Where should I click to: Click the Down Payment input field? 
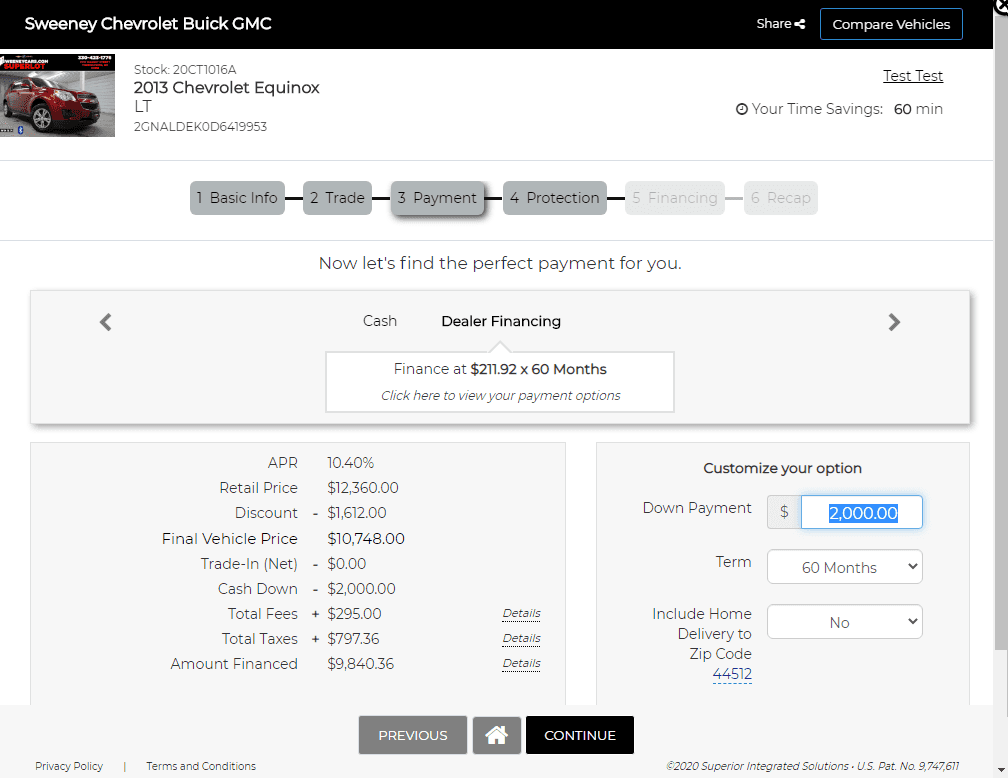[x=861, y=512]
